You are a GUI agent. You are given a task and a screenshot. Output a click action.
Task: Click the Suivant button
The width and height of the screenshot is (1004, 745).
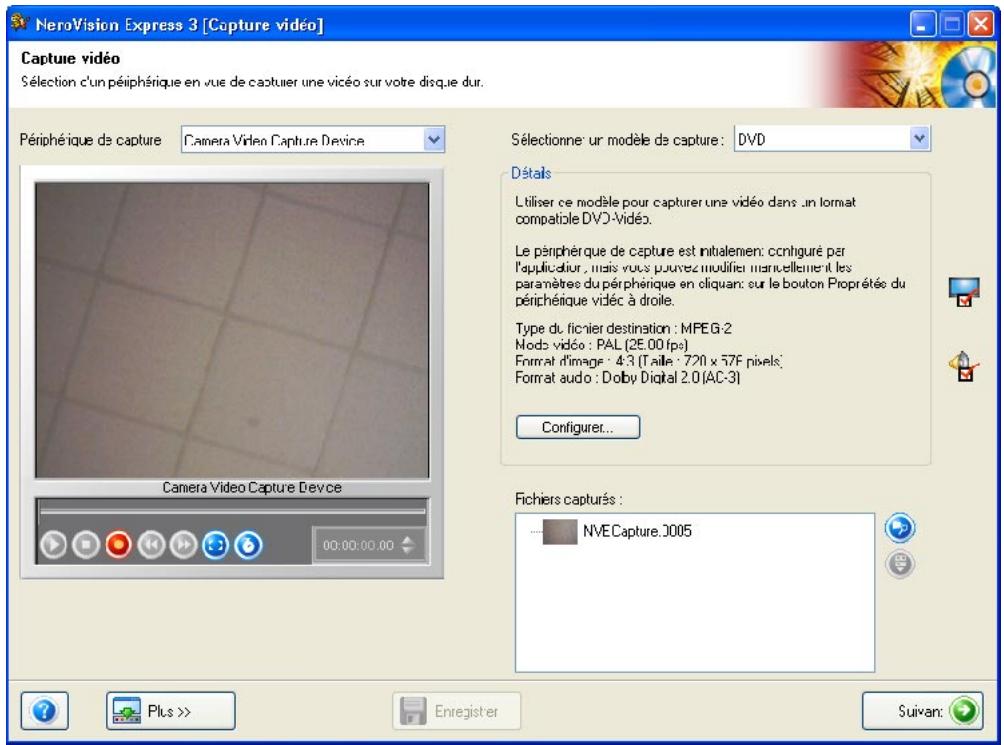point(923,710)
